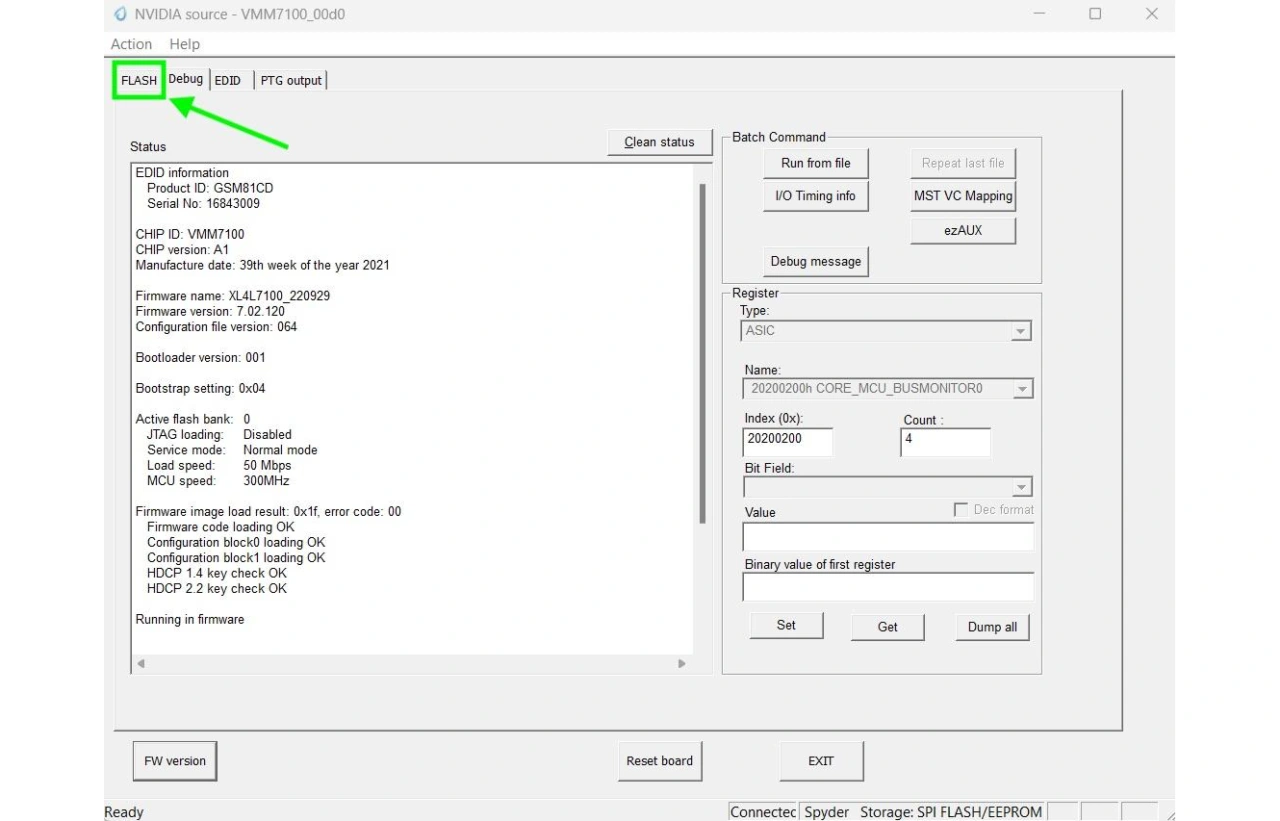Click the Clean status button
1280x821 pixels.
pyautogui.click(x=659, y=141)
